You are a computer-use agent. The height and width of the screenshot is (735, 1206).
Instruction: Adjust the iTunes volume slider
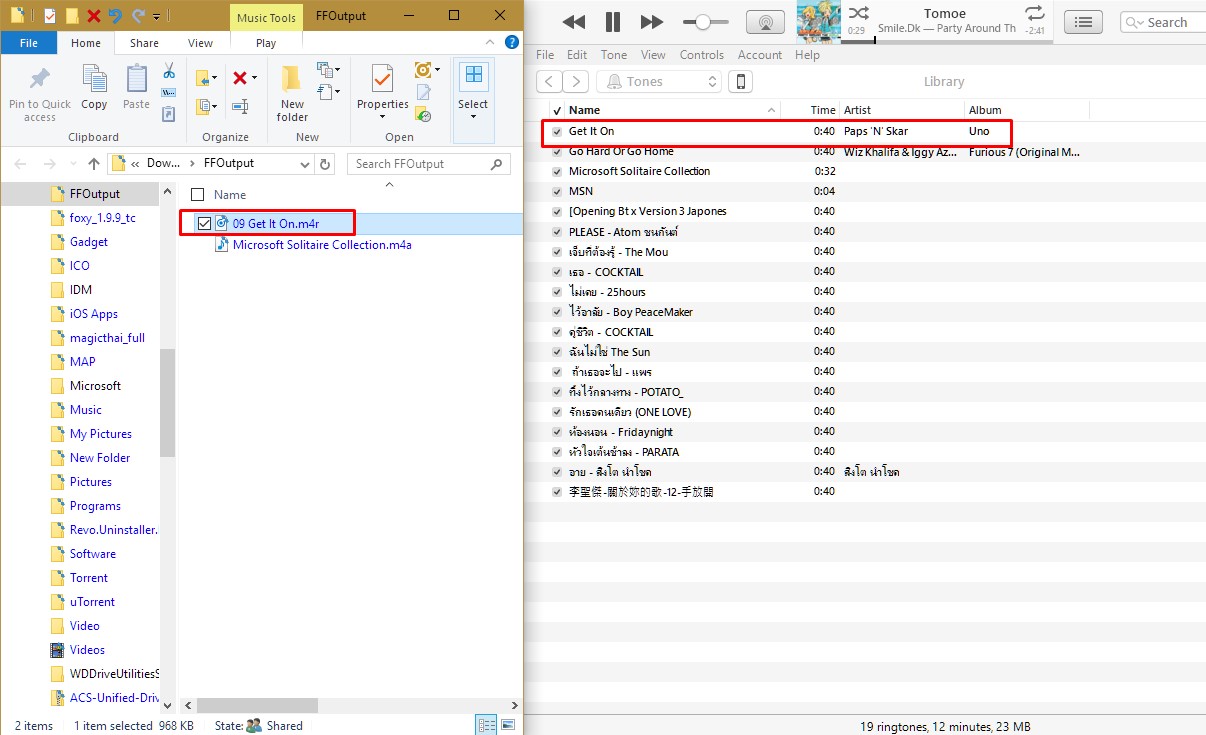point(704,22)
